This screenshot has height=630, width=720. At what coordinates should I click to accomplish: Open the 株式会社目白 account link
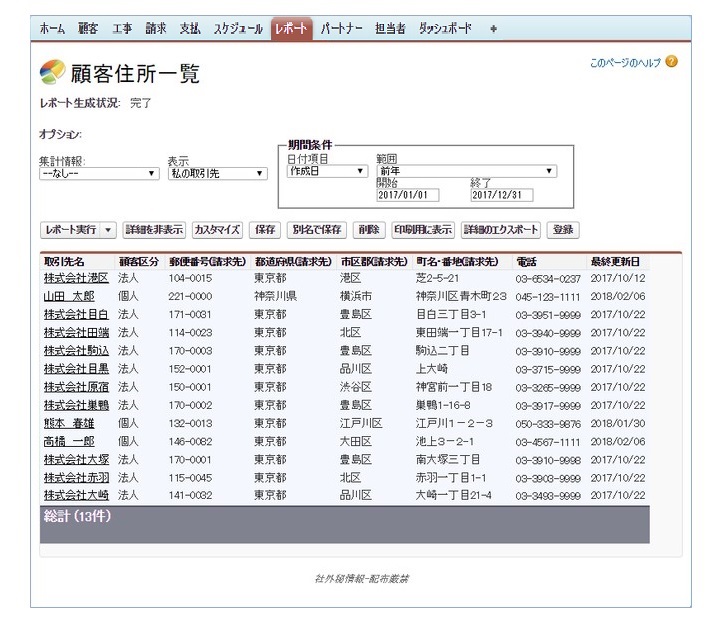(76, 315)
